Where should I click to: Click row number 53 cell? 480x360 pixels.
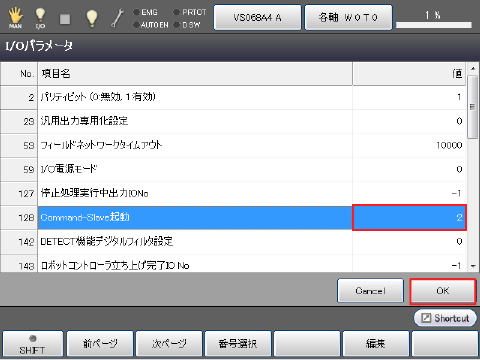pos(19,145)
